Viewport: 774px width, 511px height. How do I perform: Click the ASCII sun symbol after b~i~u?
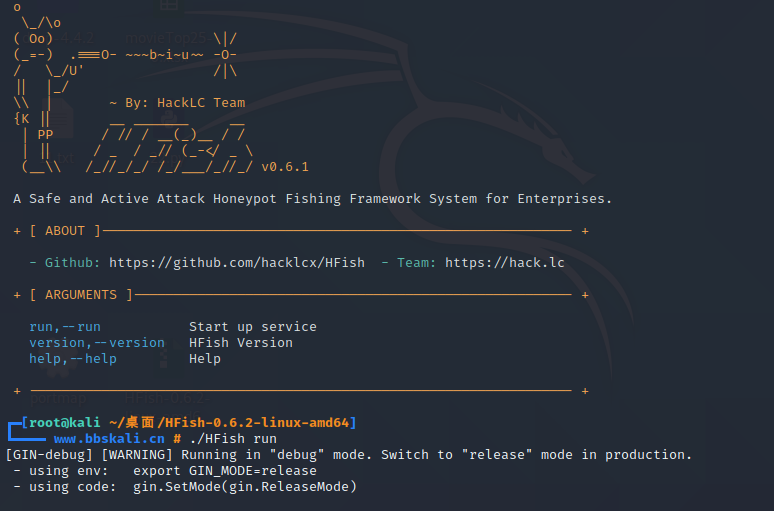[x=226, y=55]
